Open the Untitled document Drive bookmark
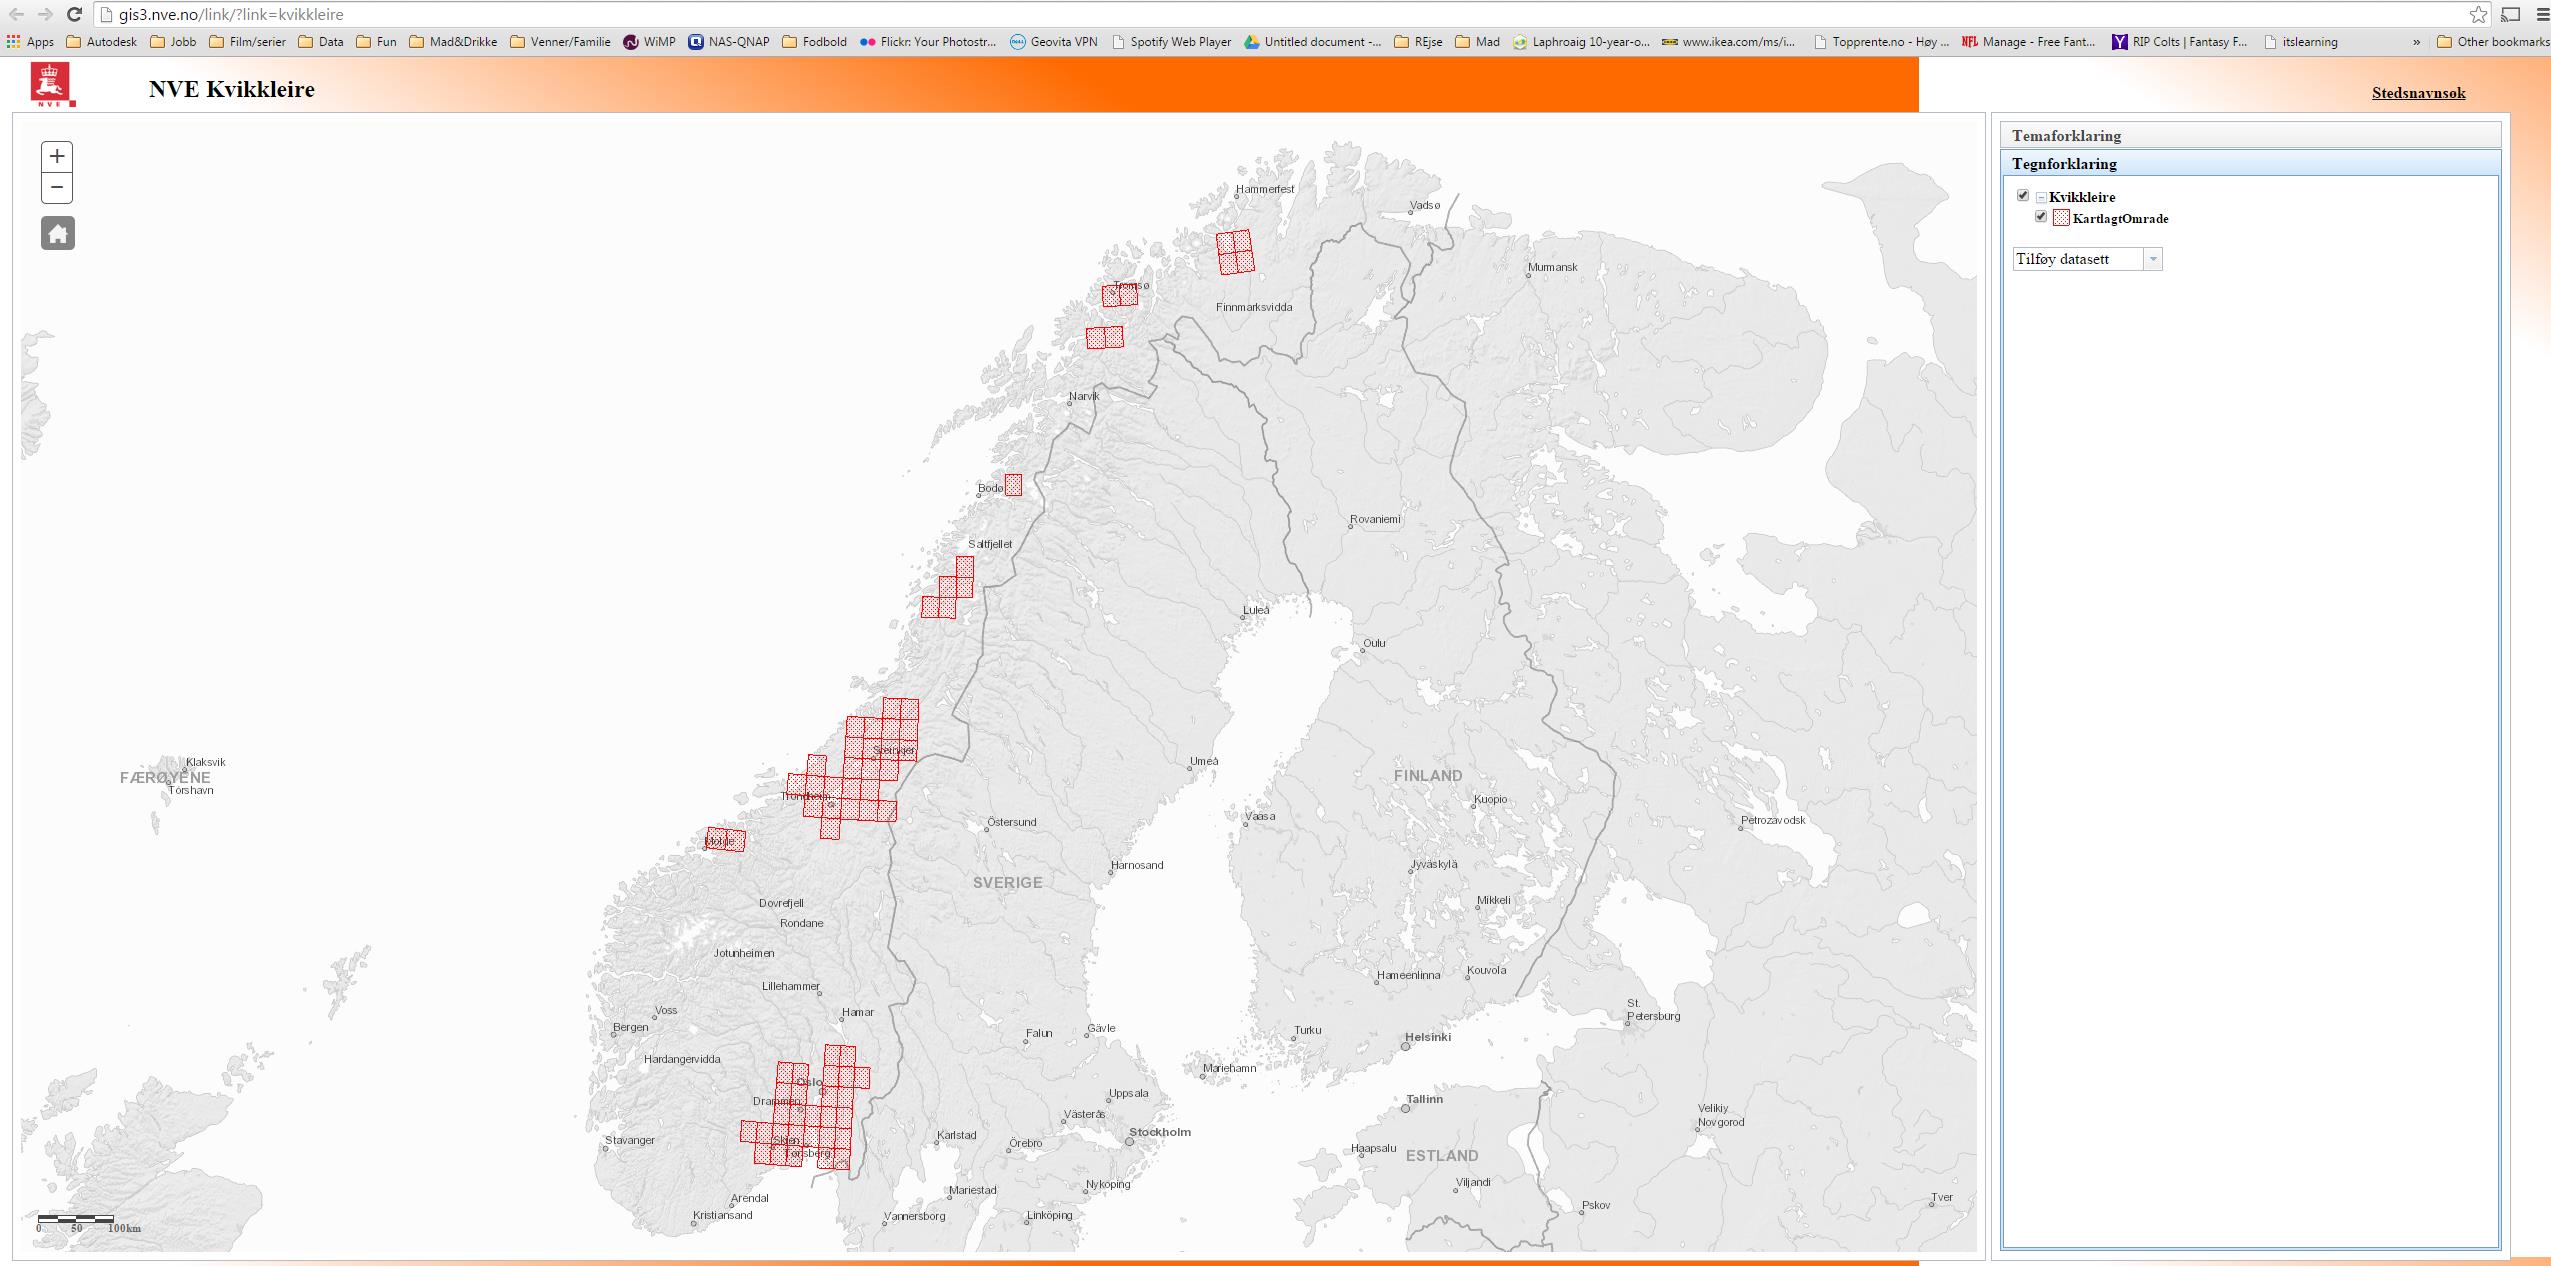The image size is (2551, 1266). (1312, 42)
